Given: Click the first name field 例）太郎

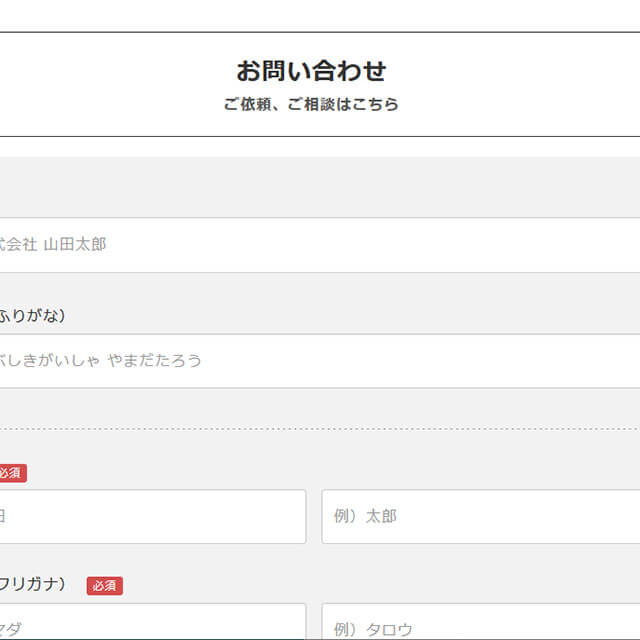Looking at the screenshot, I should point(480,517).
